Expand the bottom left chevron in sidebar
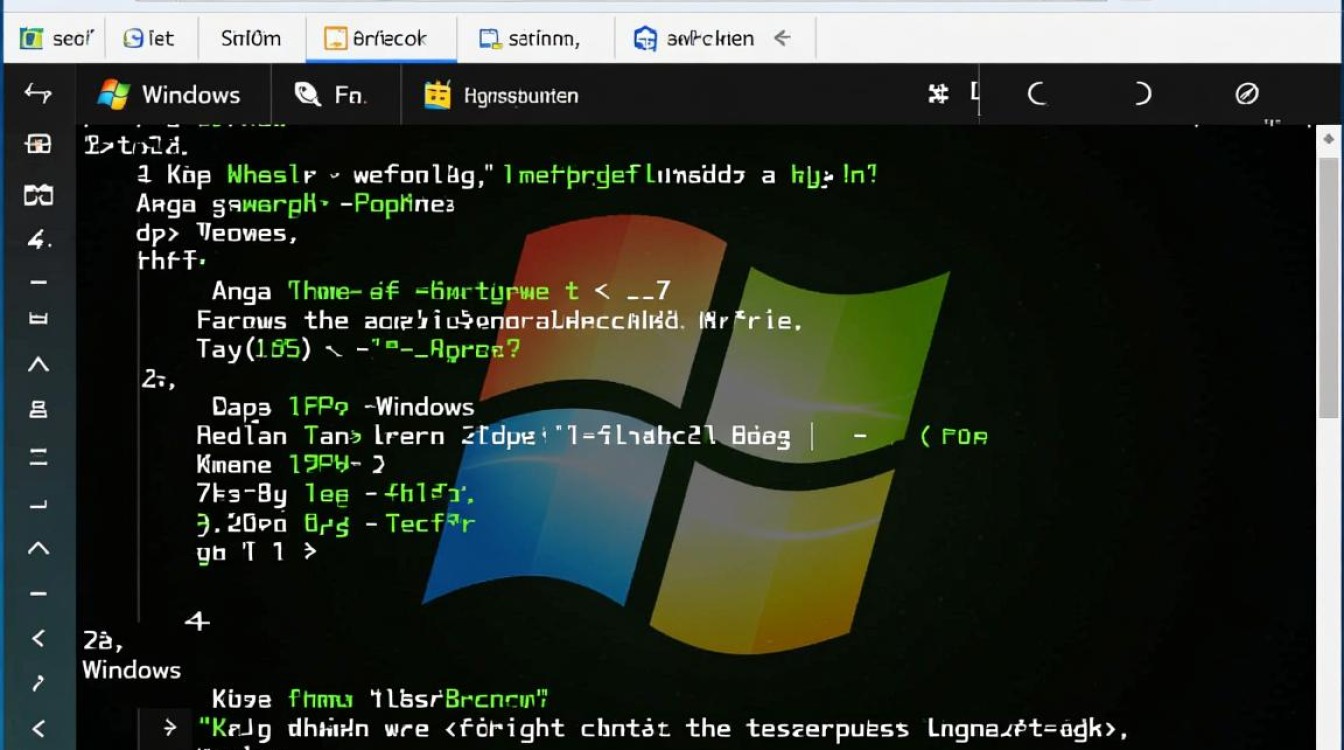 [x=38, y=728]
